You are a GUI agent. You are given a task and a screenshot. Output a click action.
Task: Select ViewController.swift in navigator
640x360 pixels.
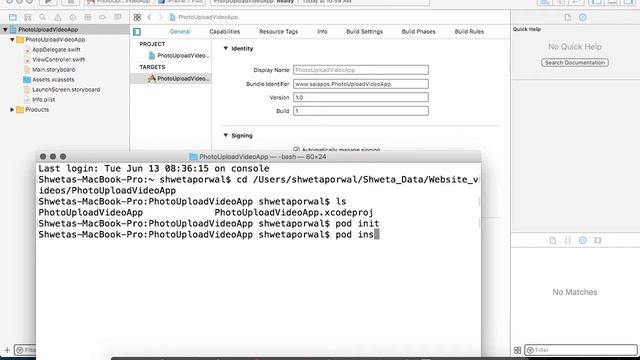click(x=58, y=60)
